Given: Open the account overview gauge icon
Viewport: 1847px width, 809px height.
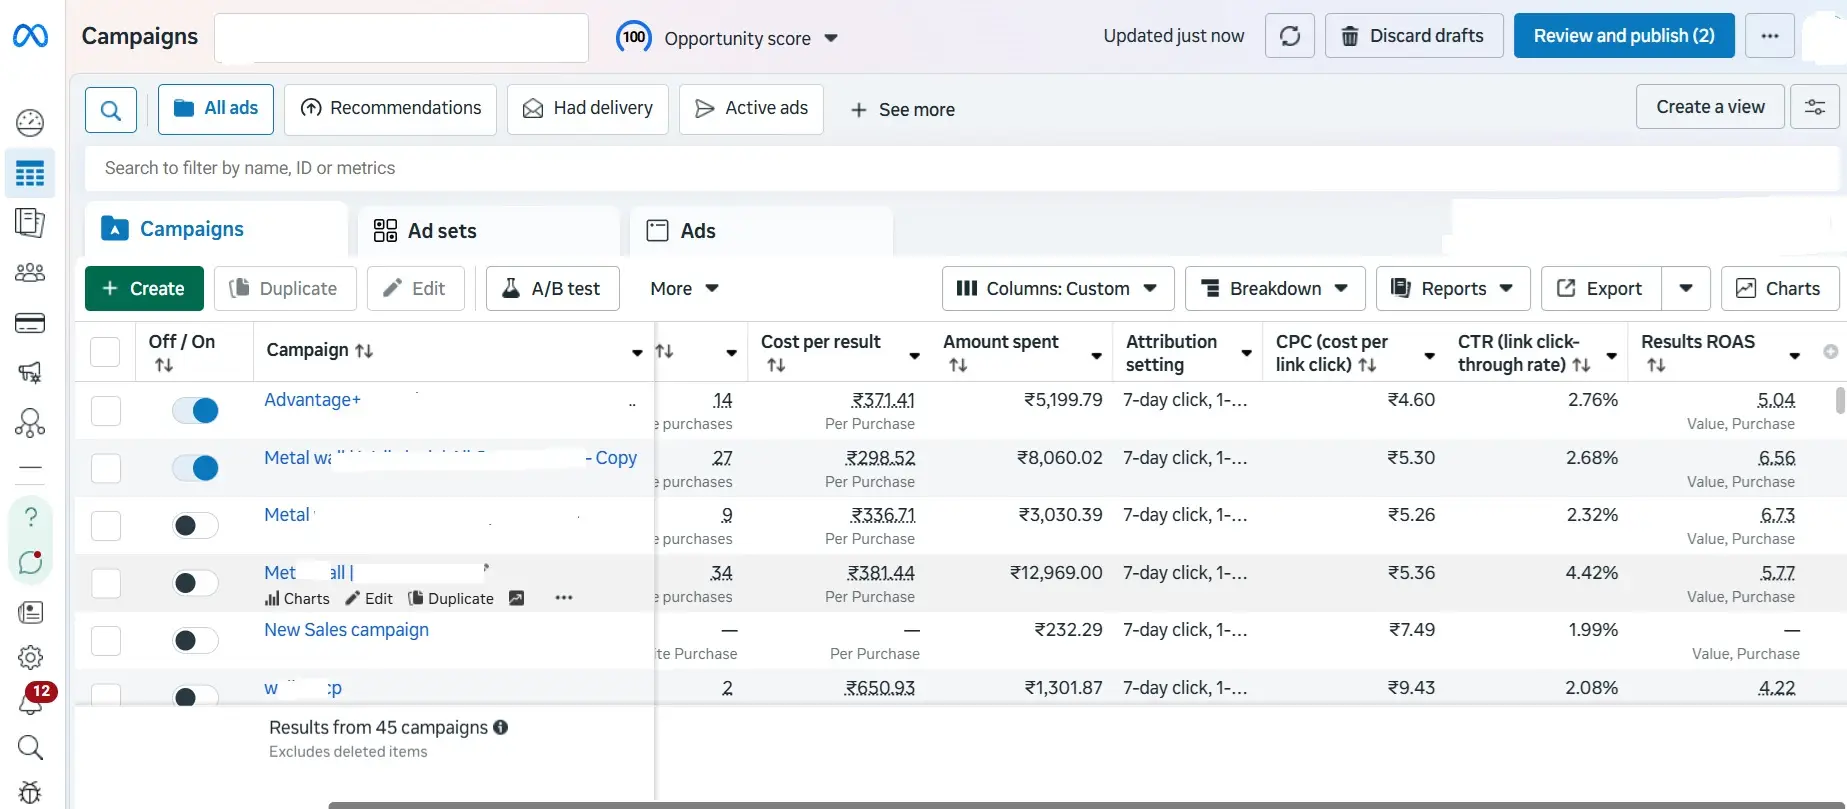Looking at the screenshot, I should [30, 123].
